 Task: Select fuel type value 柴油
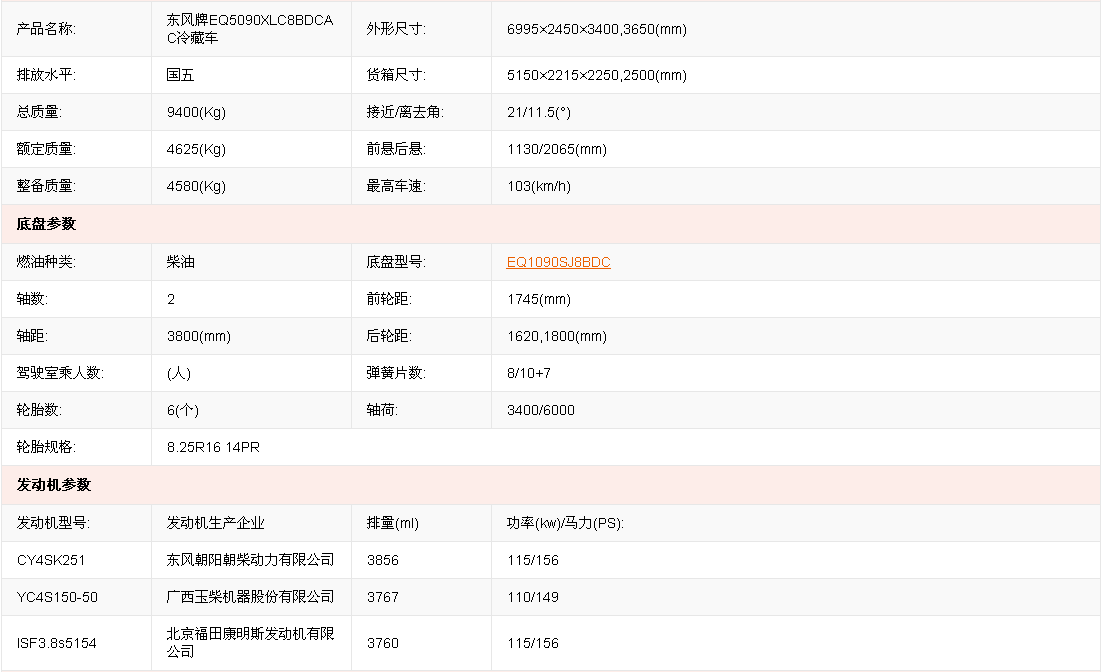click(181, 262)
